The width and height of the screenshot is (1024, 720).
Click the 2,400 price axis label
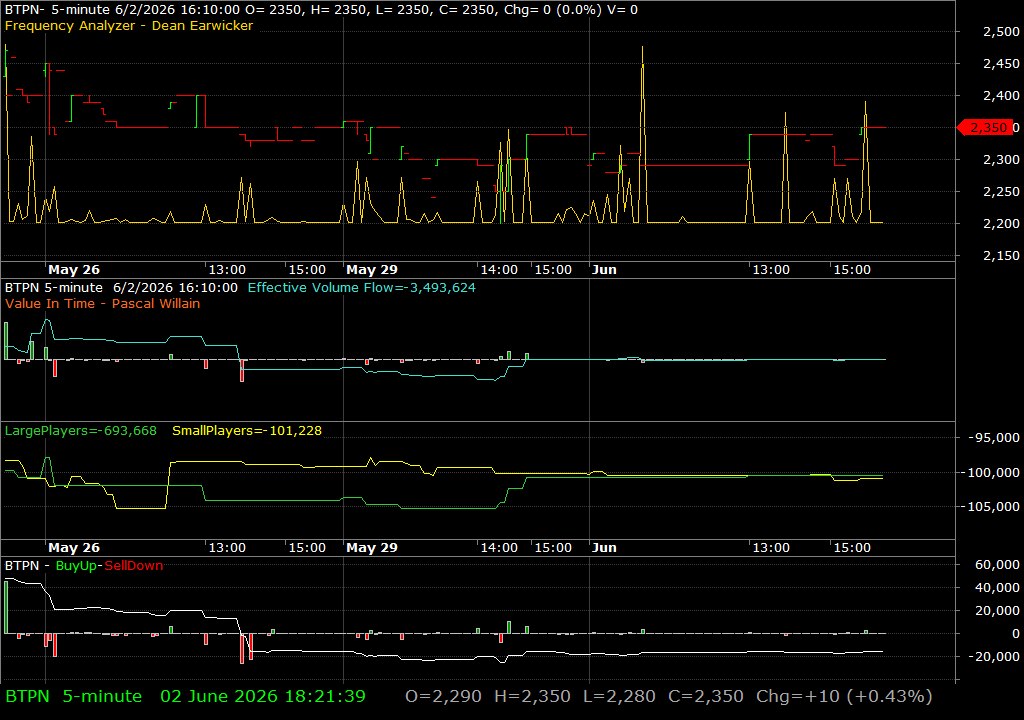point(1001,95)
